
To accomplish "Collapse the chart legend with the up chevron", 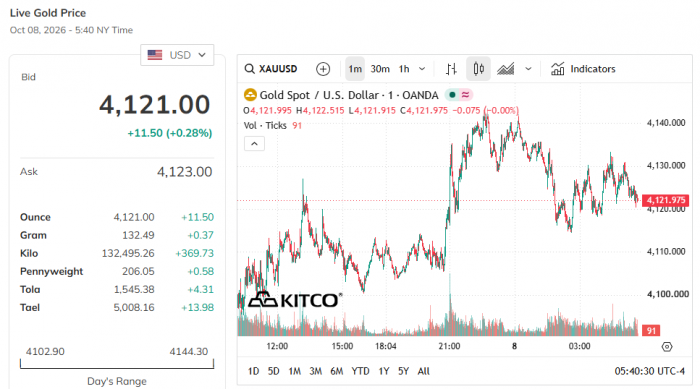I will [254, 143].
